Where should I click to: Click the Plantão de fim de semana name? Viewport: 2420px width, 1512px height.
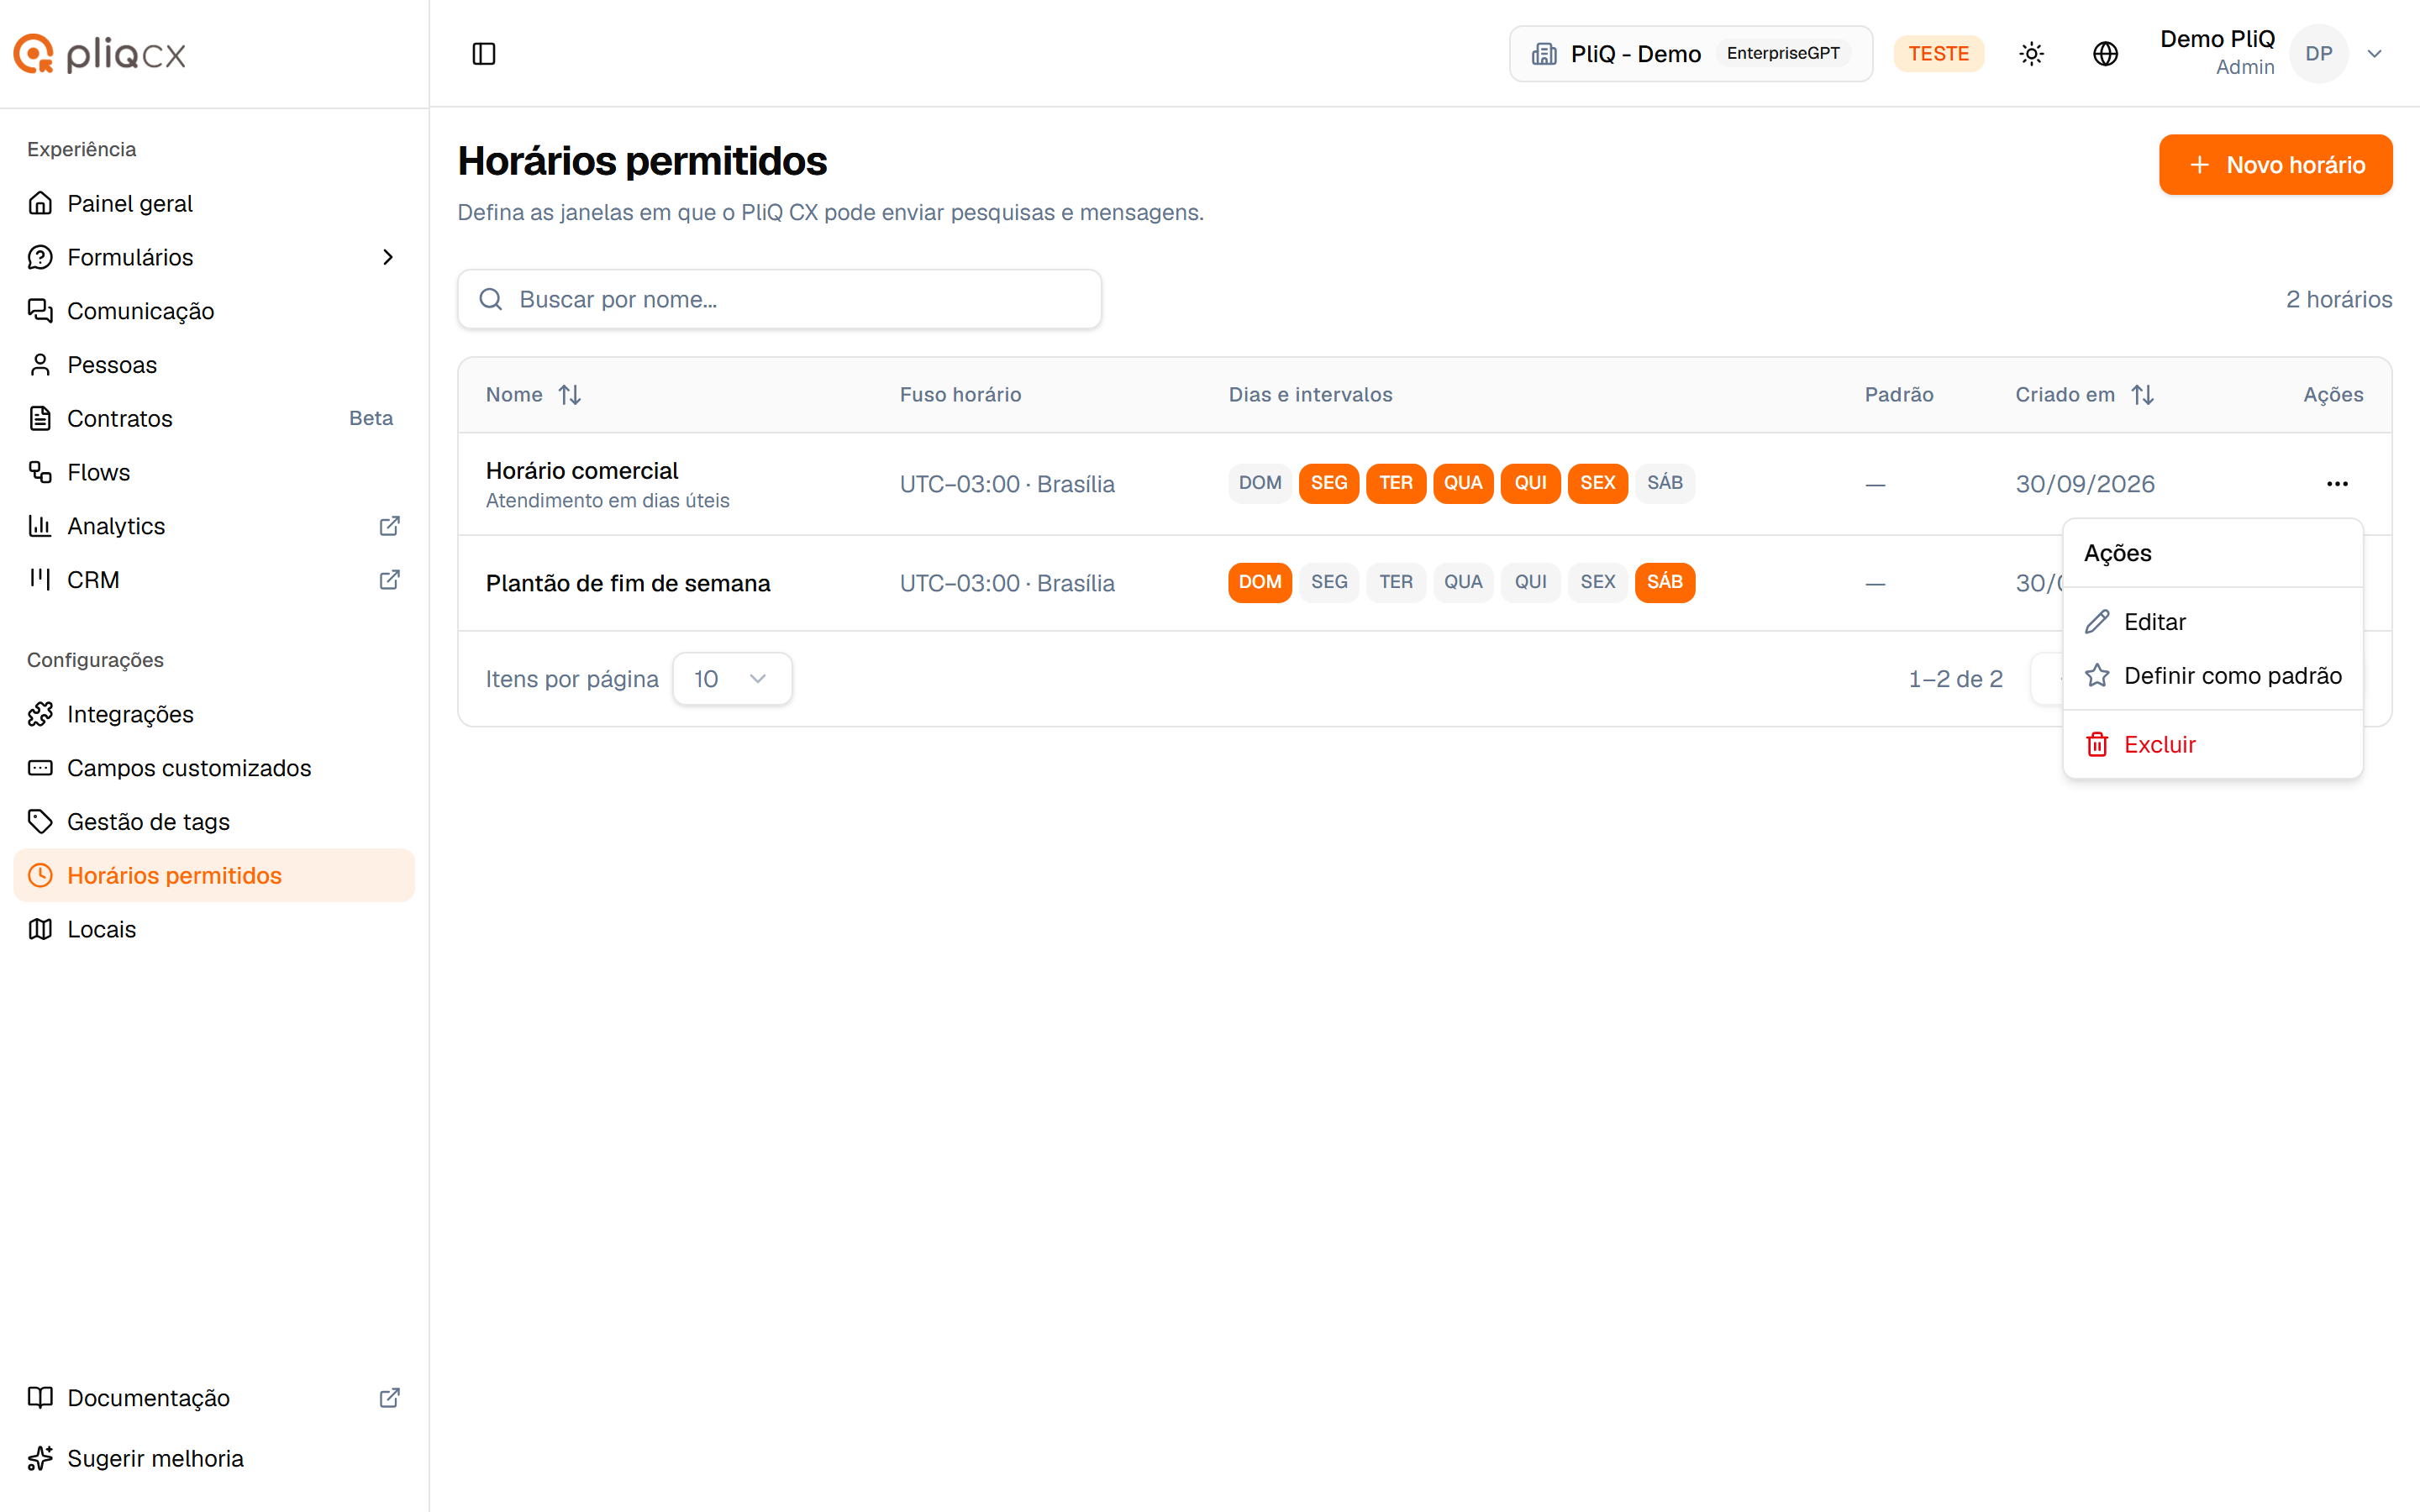coord(628,583)
